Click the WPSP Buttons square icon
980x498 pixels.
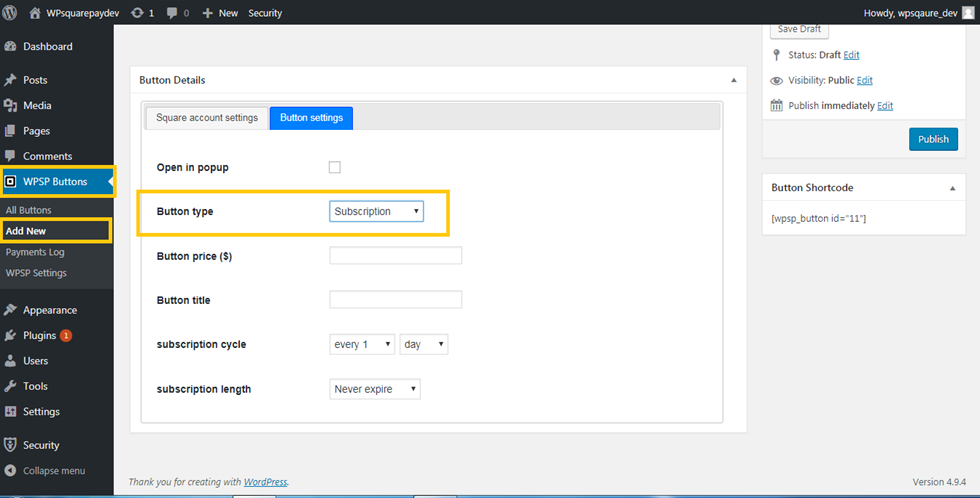tap(10, 181)
